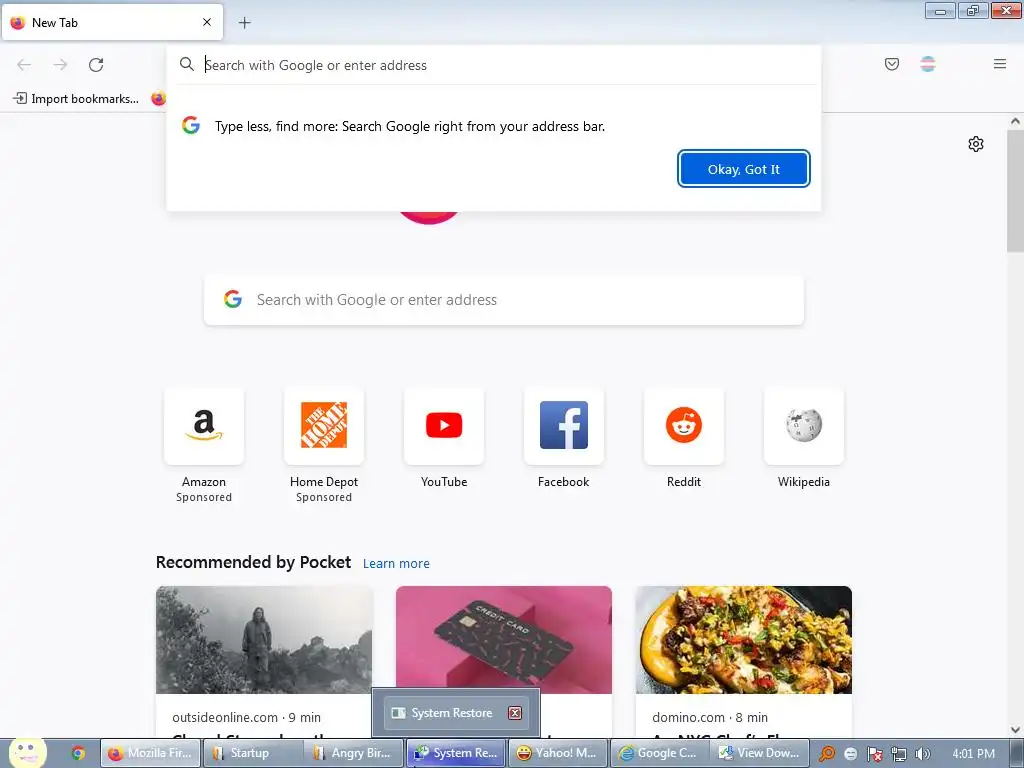Image resolution: width=1024 pixels, height=768 pixels.
Task: Close the New Tab tab
Action: 207,22
